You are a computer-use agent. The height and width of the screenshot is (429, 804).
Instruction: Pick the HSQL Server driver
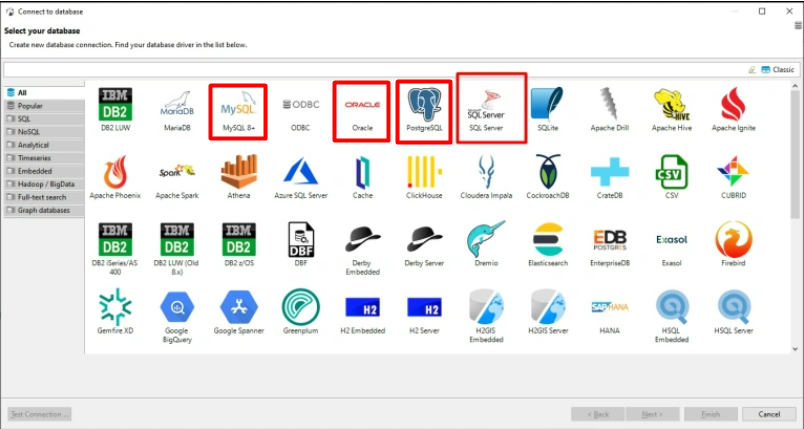click(x=733, y=313)
